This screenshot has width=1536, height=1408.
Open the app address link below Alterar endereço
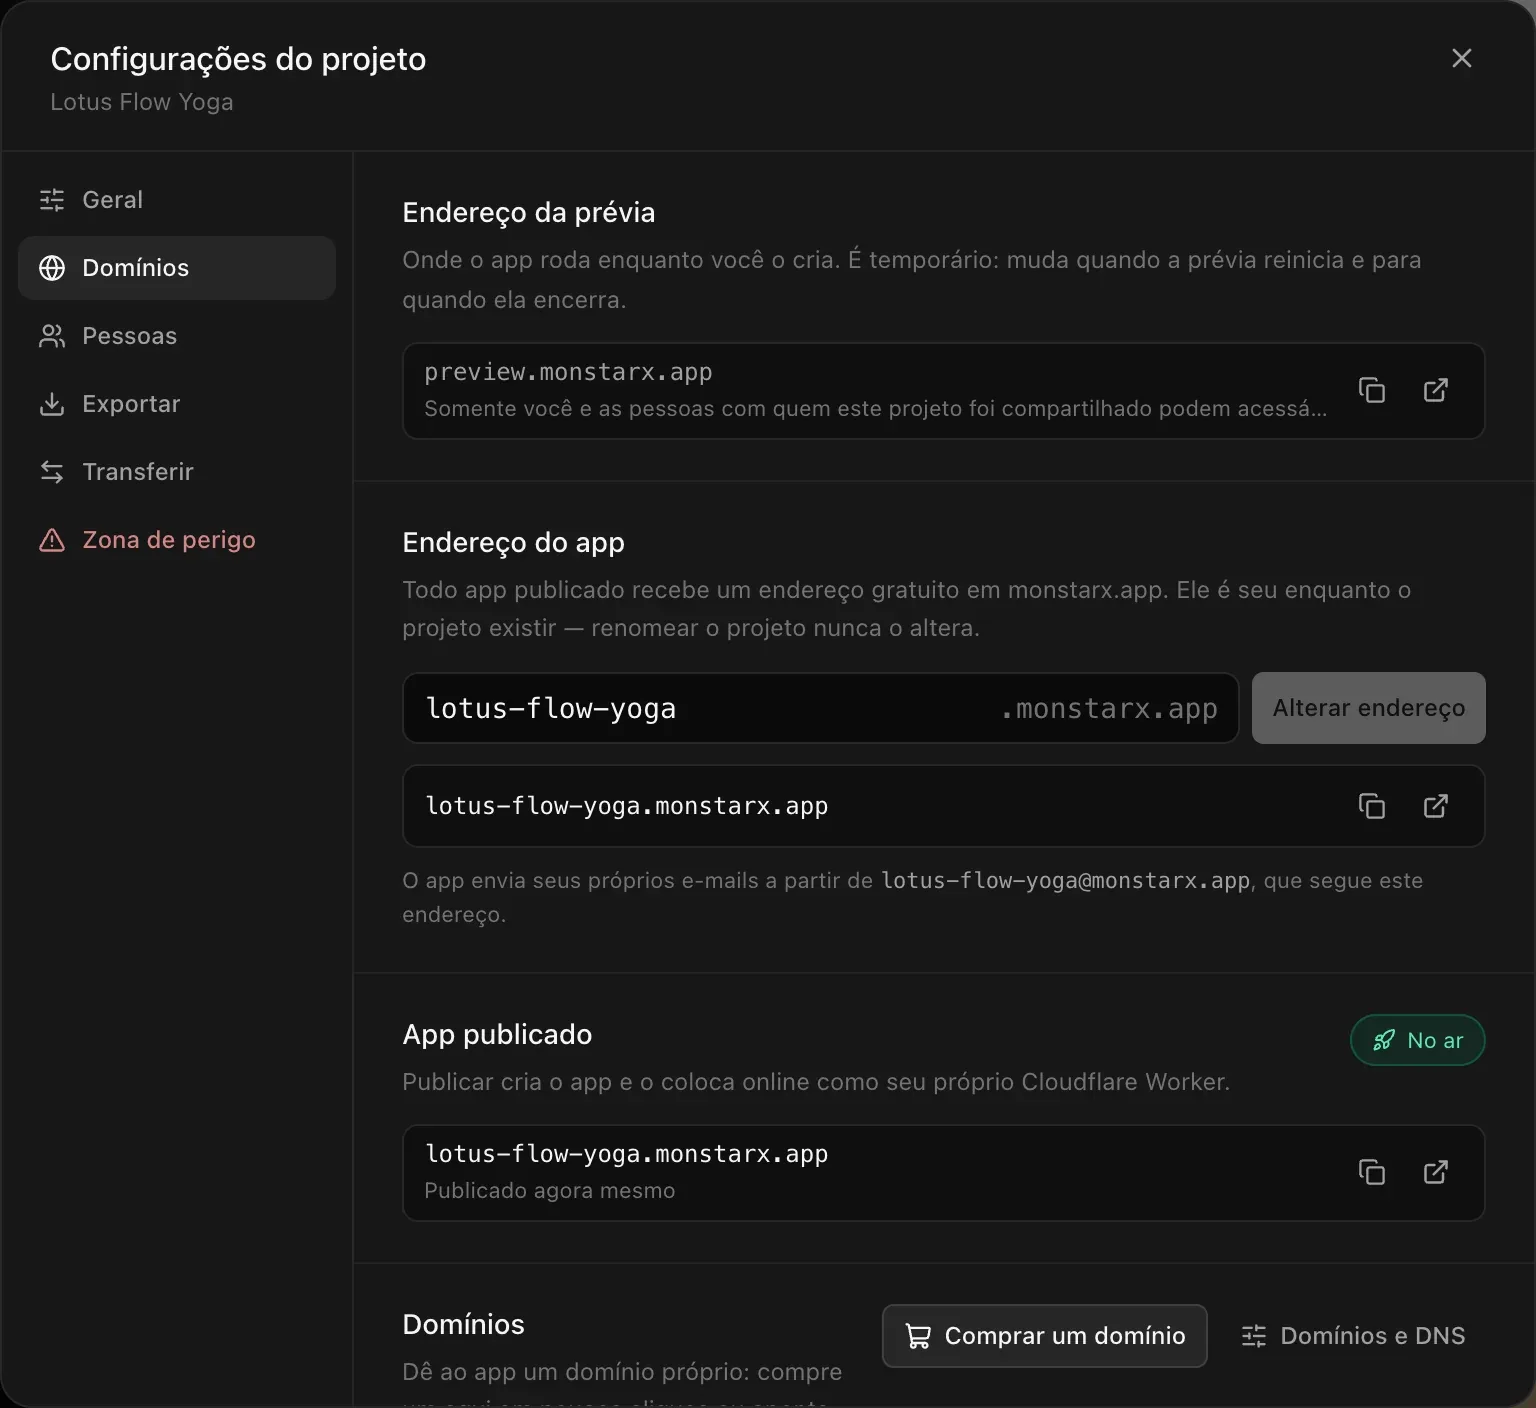1436,806
